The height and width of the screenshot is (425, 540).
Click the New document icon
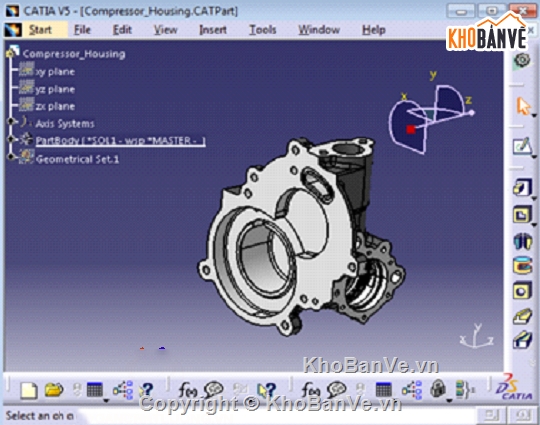(28, 391)
